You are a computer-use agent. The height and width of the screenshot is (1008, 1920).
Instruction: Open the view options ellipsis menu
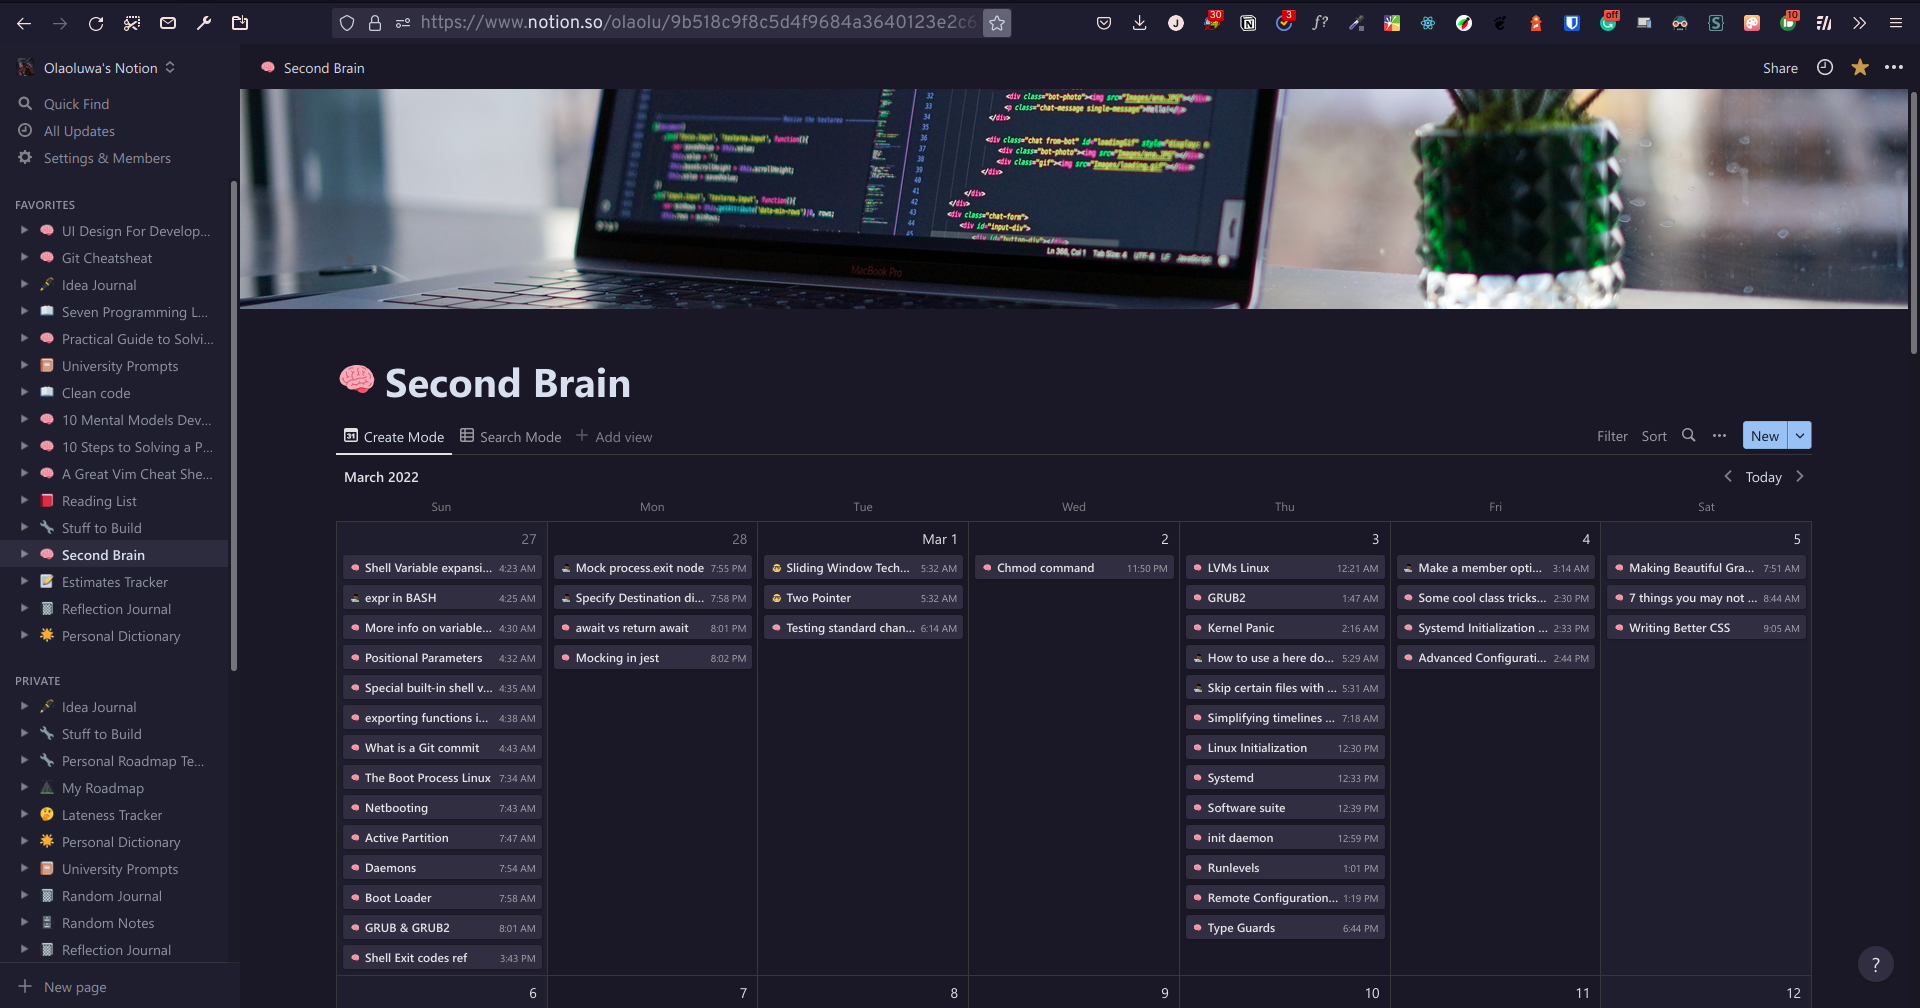coord(1720,436)
